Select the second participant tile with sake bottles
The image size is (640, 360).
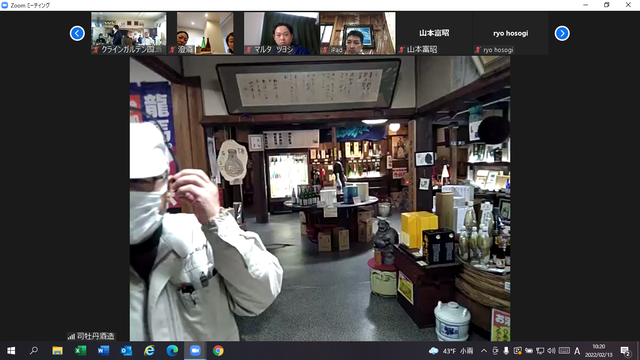[205, 33]
